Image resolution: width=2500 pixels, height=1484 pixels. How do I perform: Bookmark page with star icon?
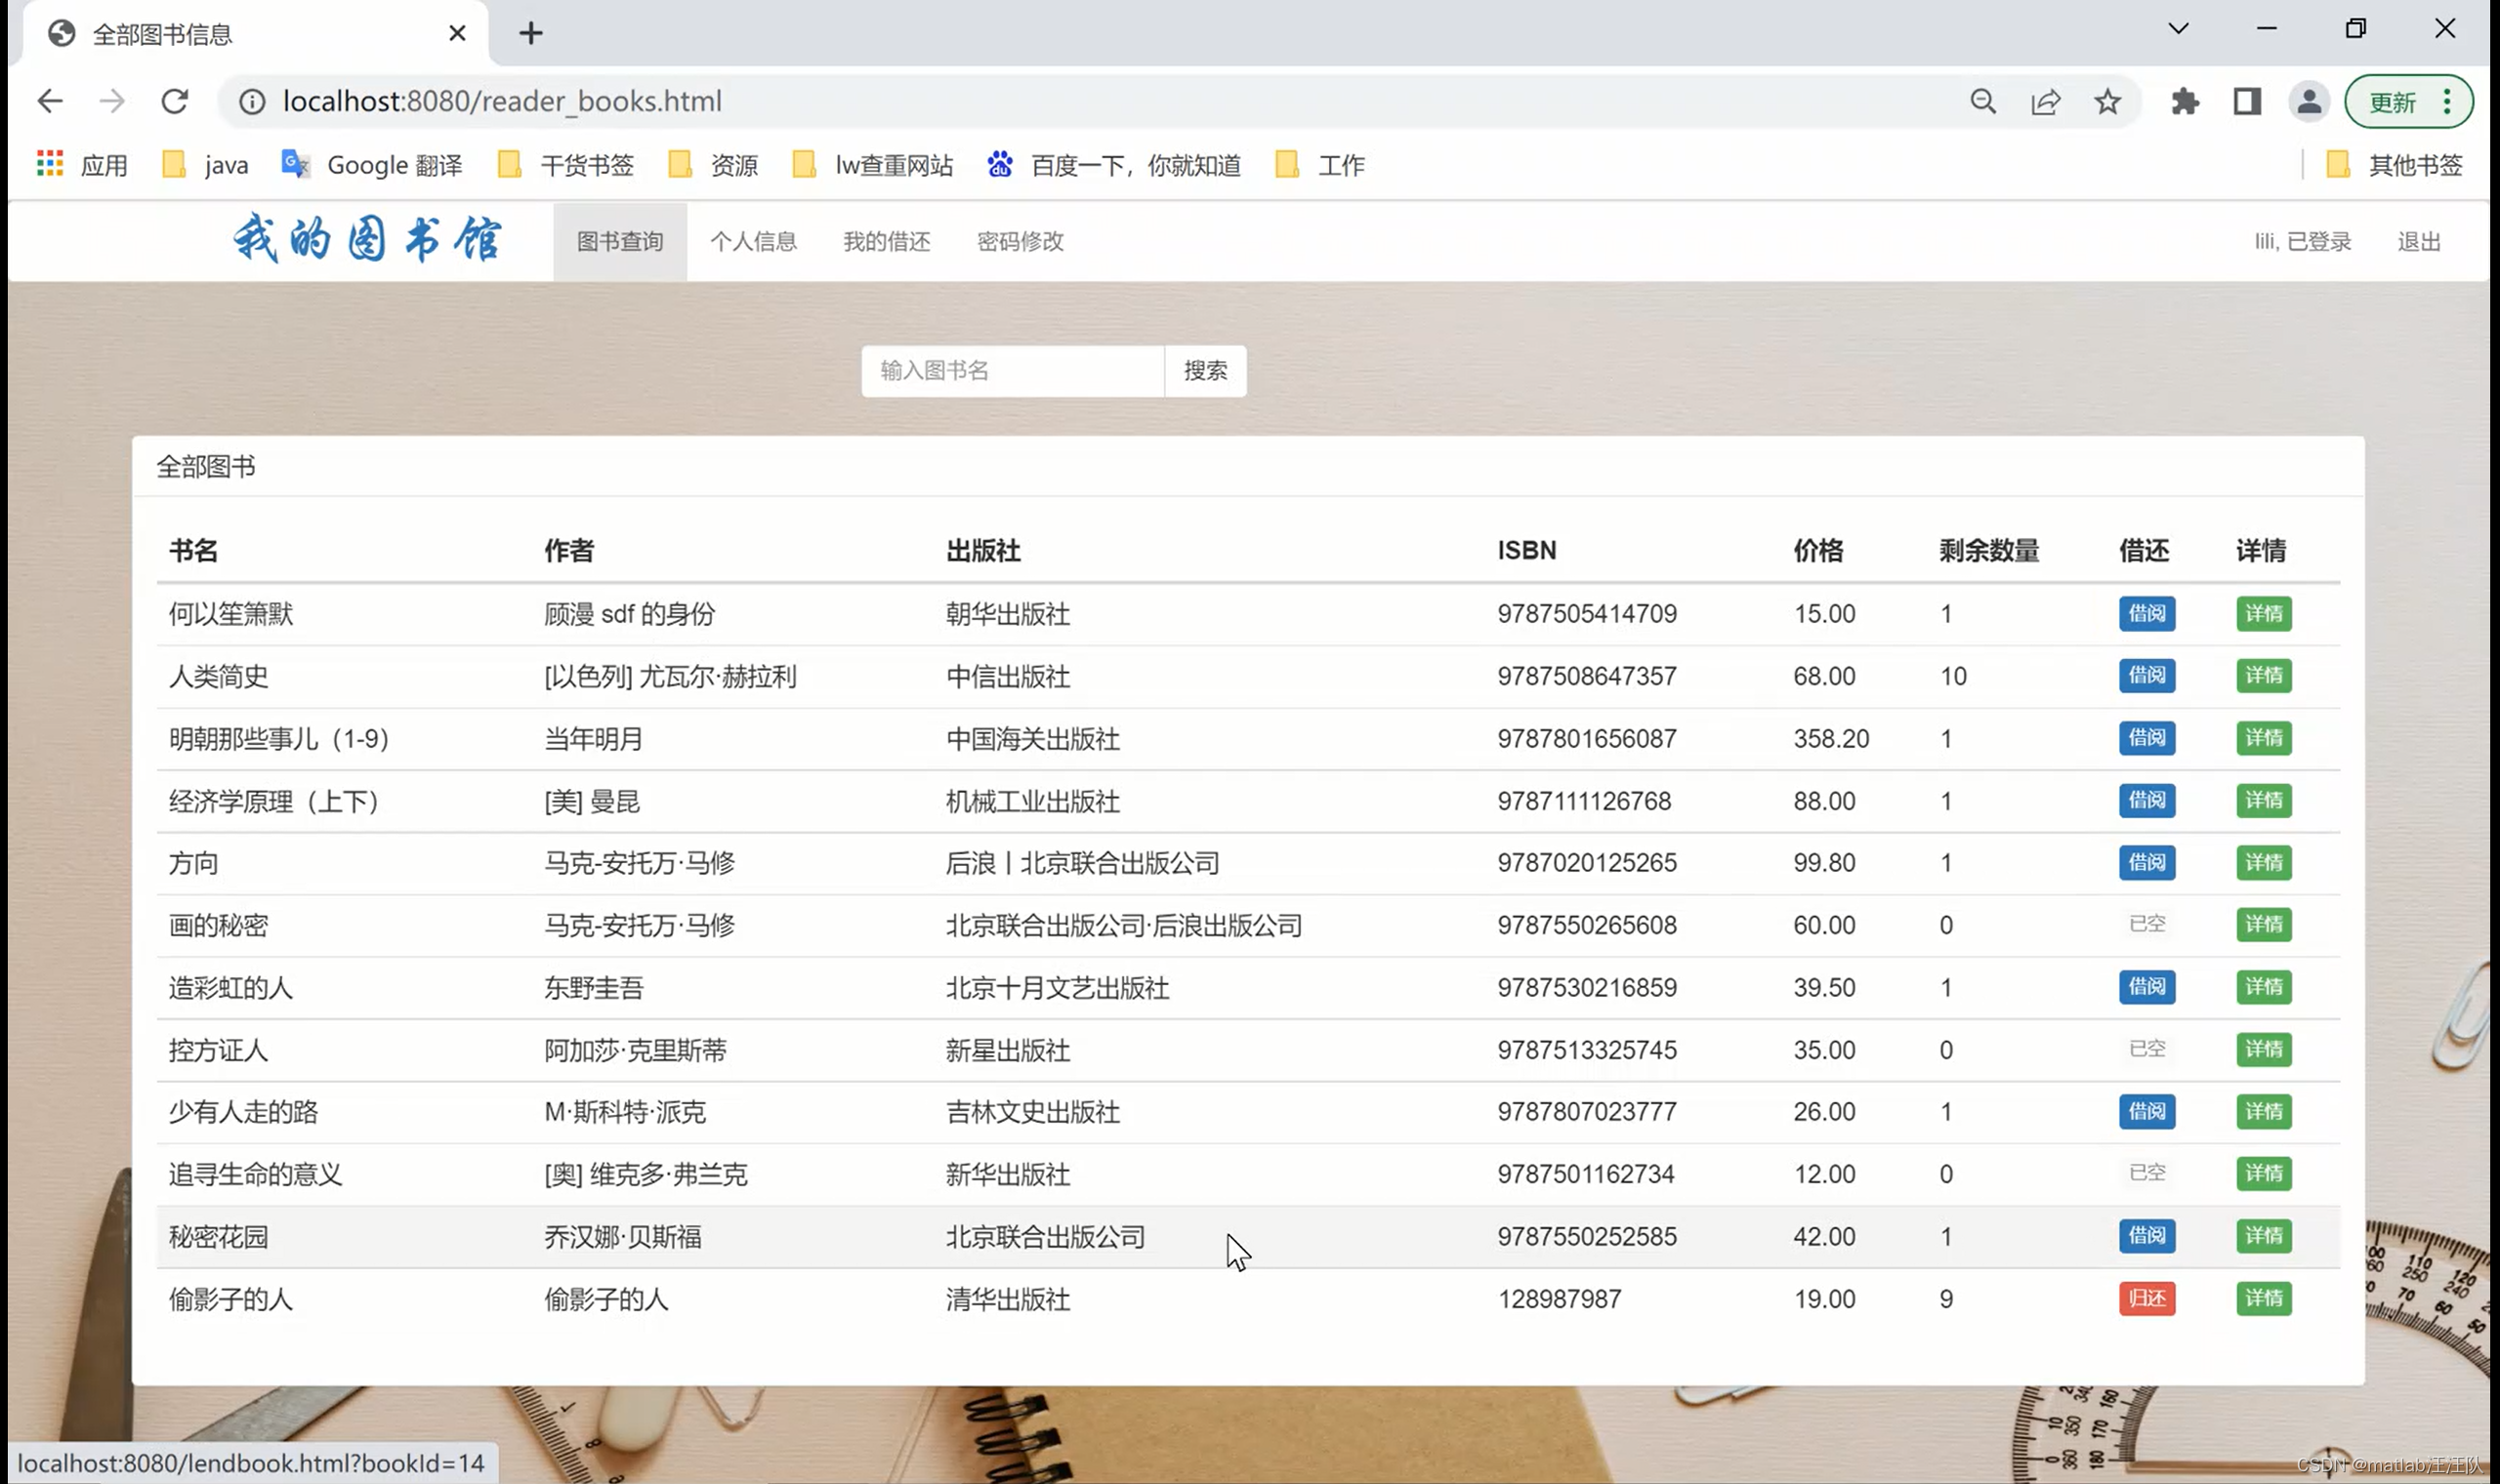[2107, 101]
